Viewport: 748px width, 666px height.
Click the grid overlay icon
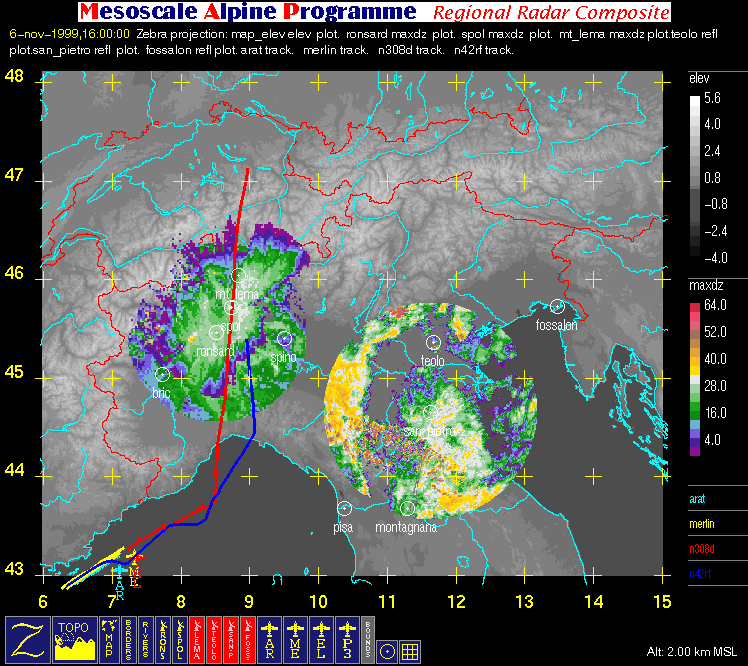point(410,651)
